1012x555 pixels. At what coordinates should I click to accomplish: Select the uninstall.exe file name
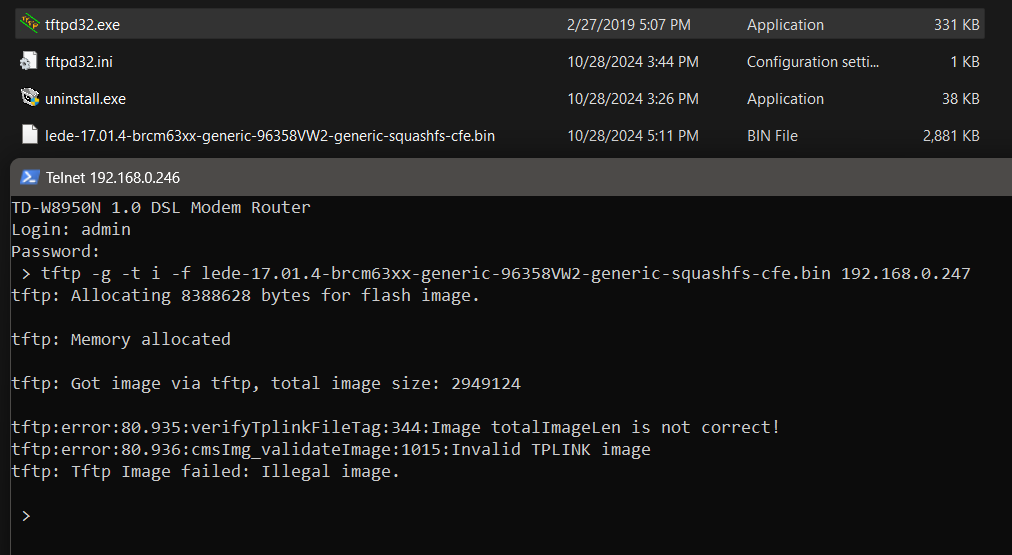[85, 99]
